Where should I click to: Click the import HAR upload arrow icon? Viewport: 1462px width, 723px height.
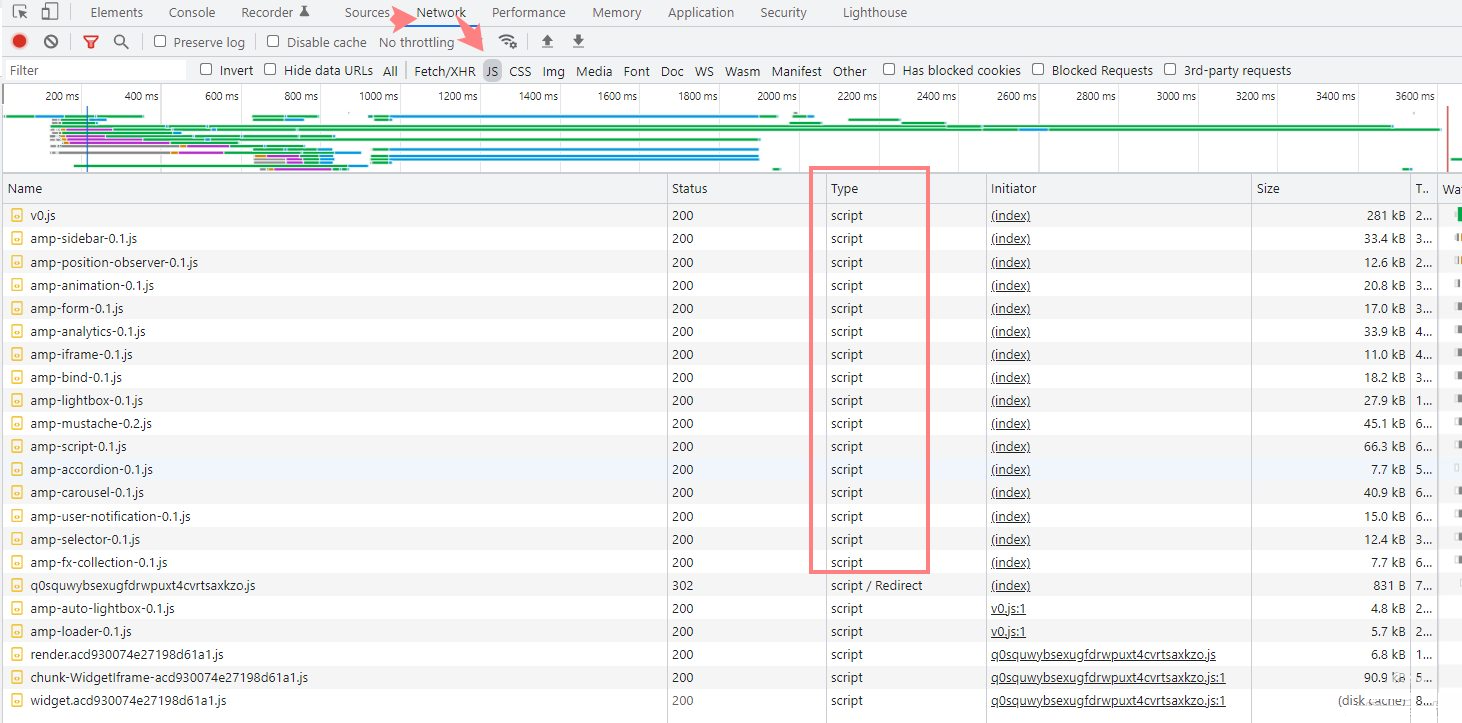coord(547,42)
